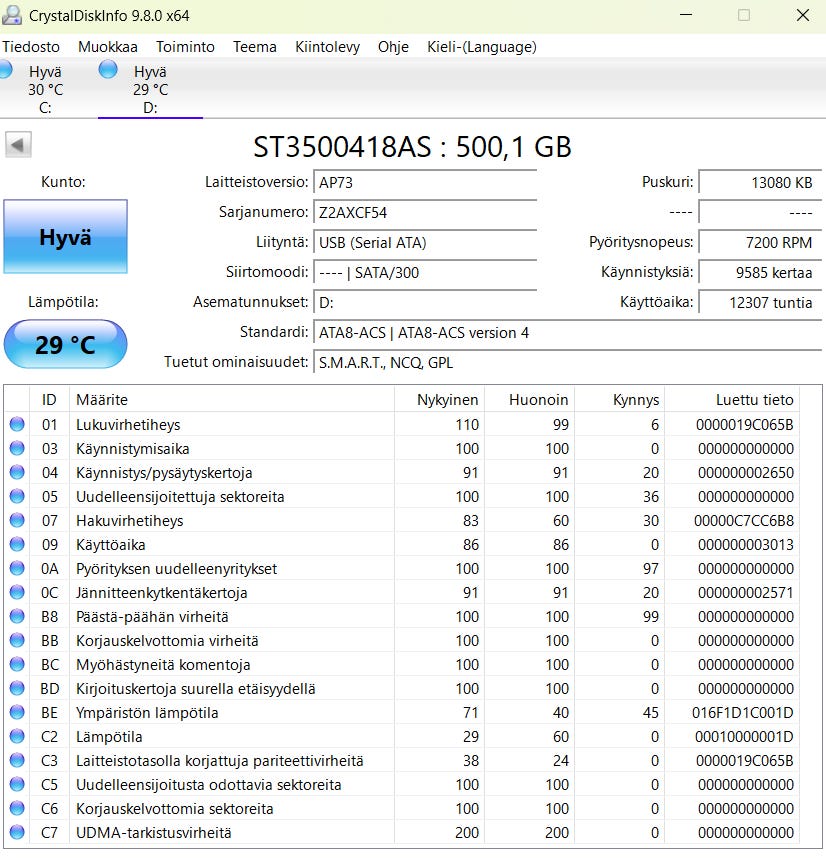Click blue status orb for Hakuvirhetiheys row

pyautogui.click(x=17, y=520)
